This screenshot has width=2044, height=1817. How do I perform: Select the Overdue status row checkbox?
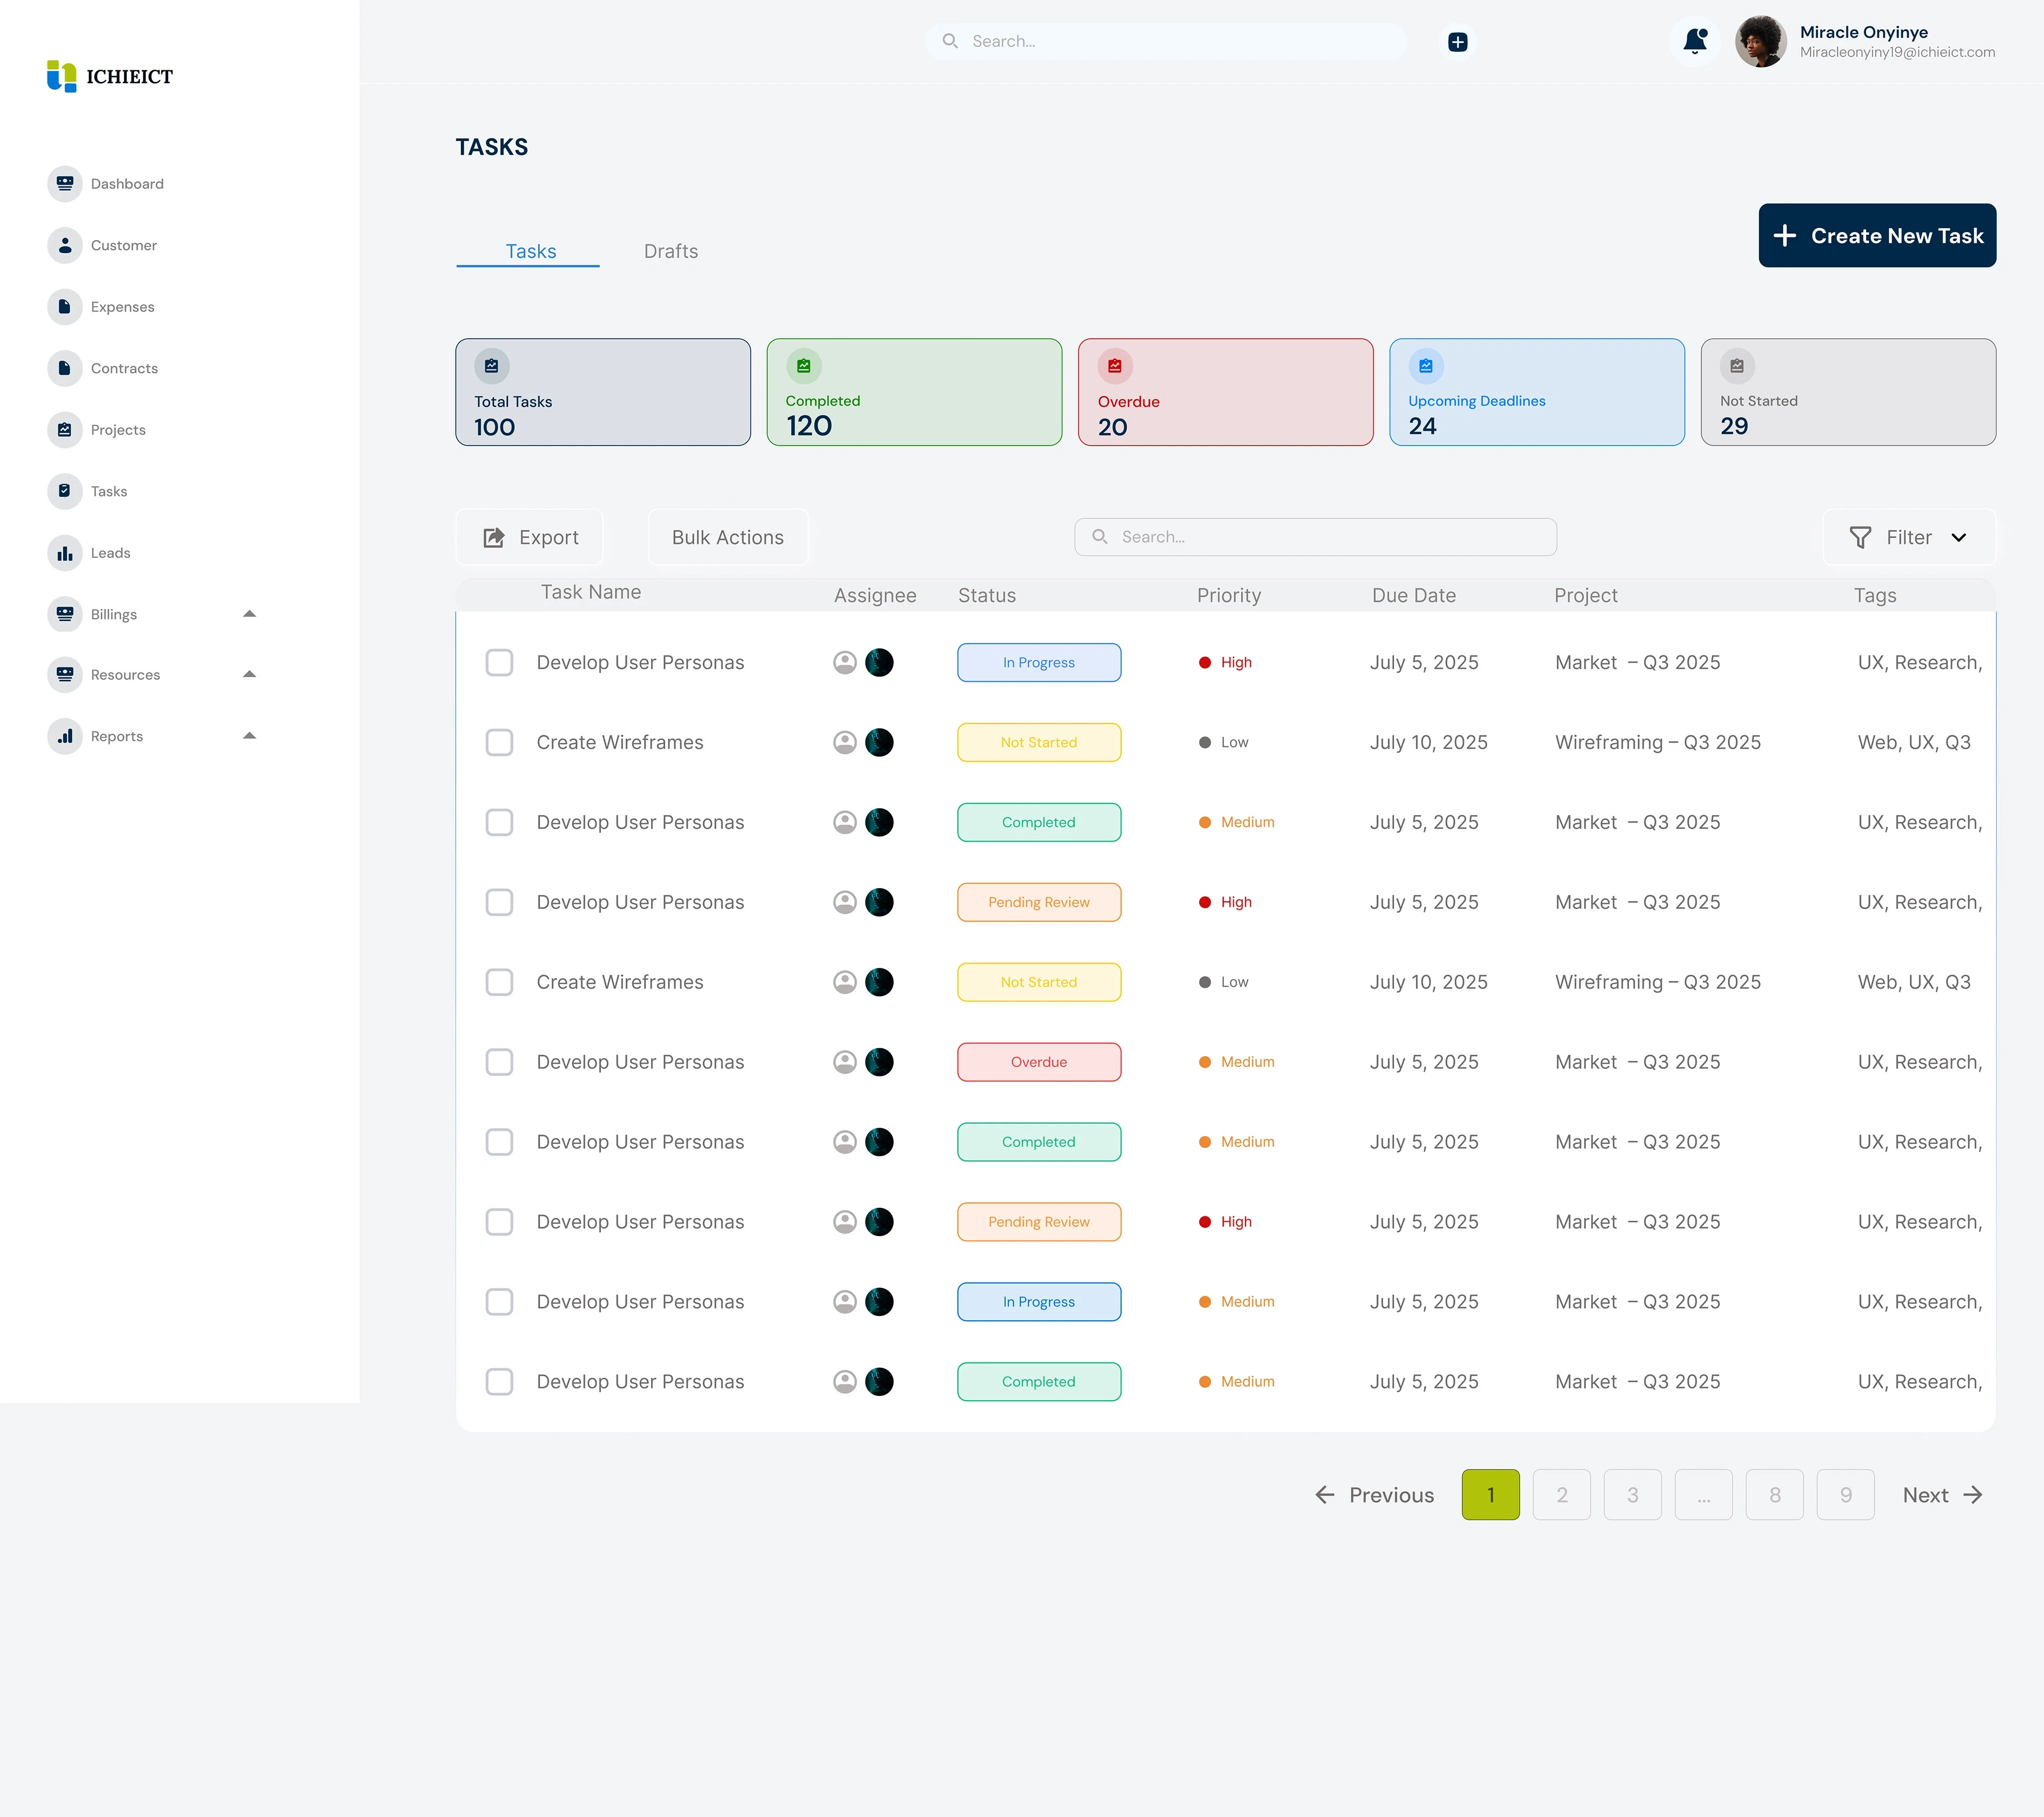pos(499,1062)
